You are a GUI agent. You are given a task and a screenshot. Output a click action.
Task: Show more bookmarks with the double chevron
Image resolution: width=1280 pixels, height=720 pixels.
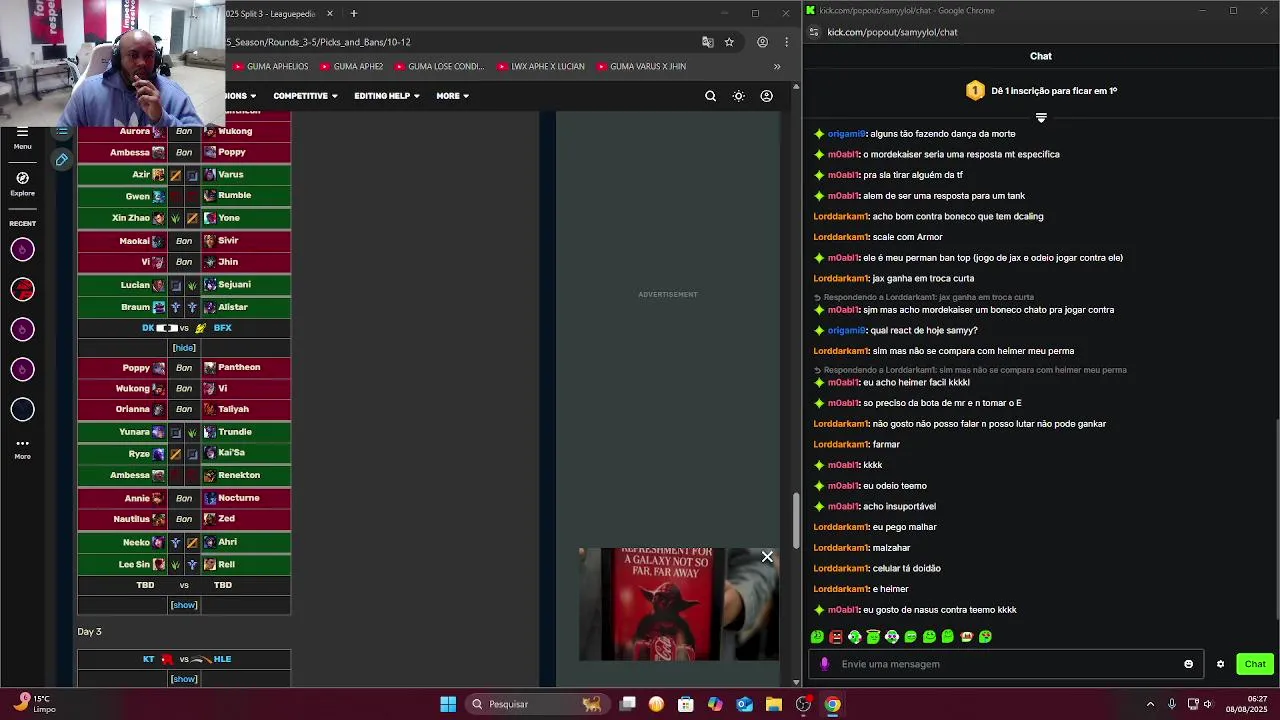(x=777, y=66)
